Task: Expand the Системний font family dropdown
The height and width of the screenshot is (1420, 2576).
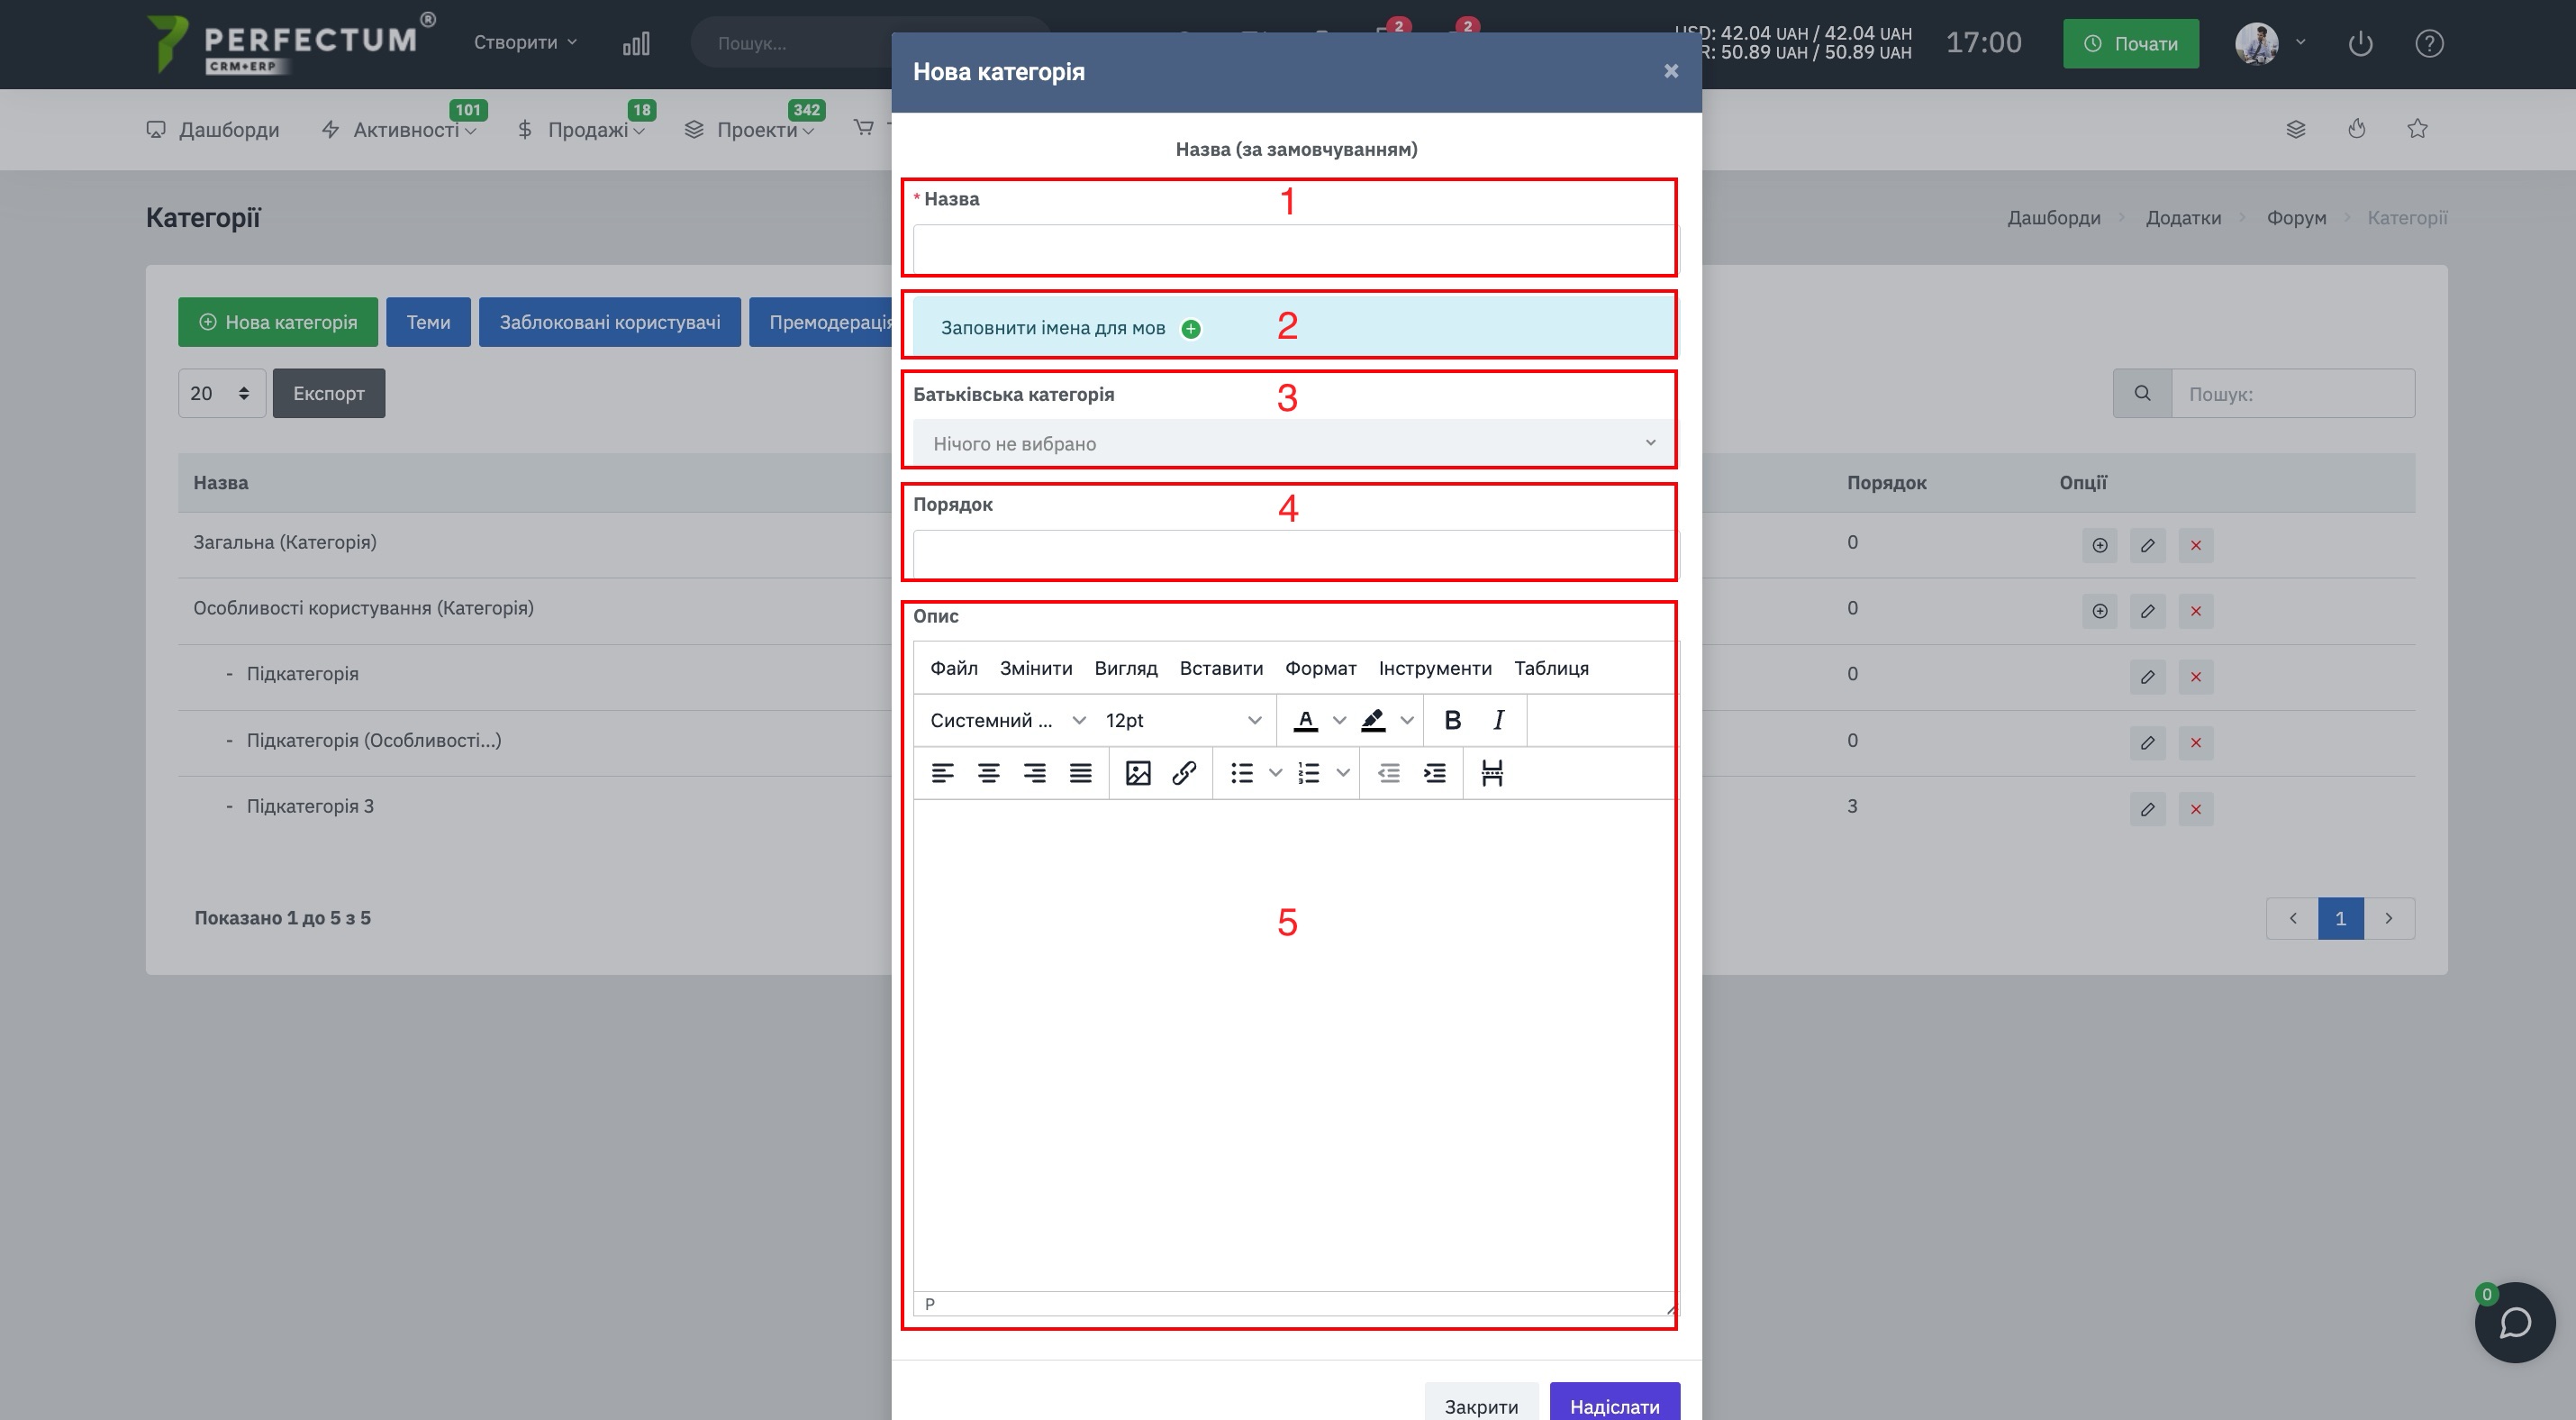Action: click(1007, 720)
